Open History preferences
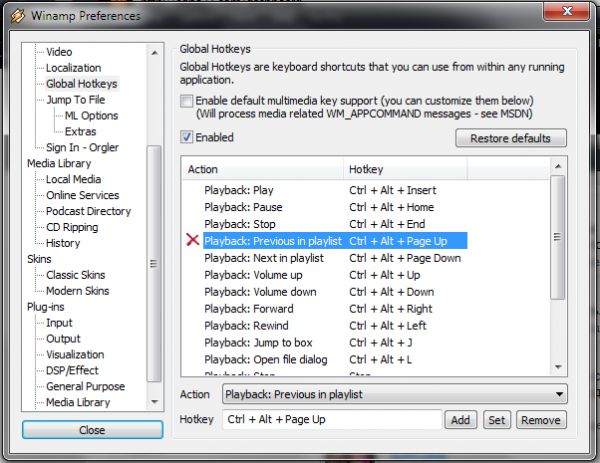 (x=63, y=243)
